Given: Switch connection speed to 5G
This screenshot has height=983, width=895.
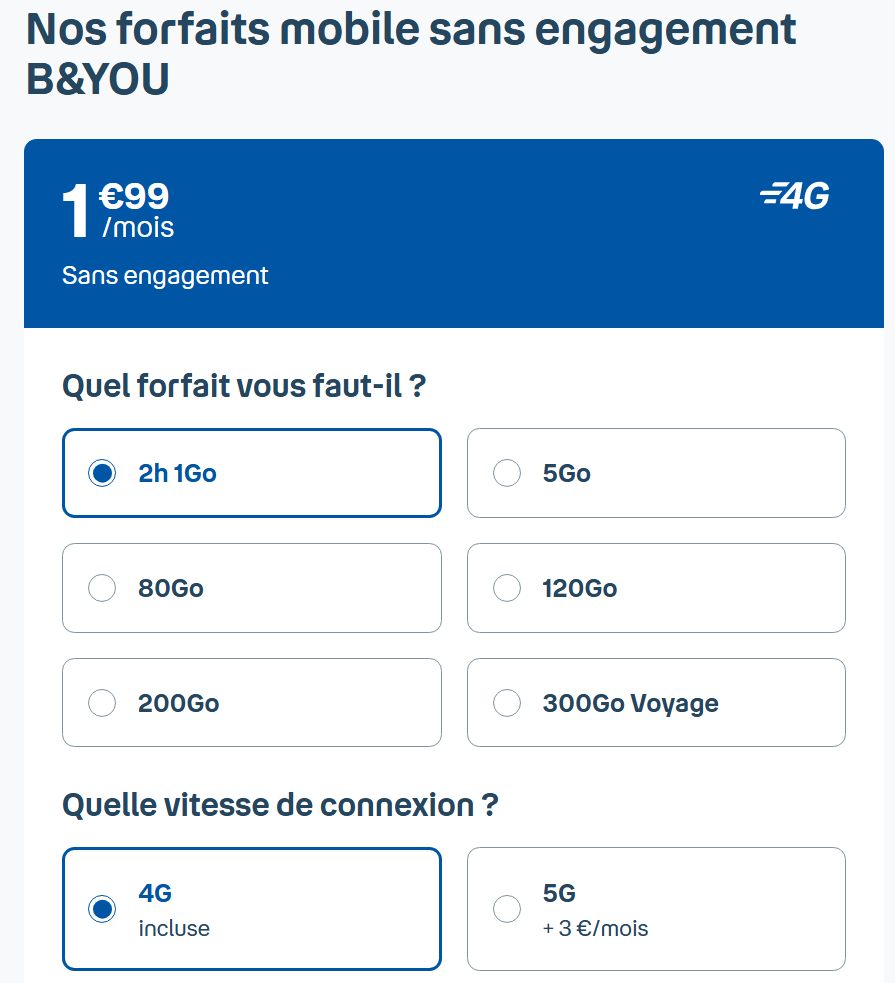Looking at the screenshot, I should click(x=507, y=909).
